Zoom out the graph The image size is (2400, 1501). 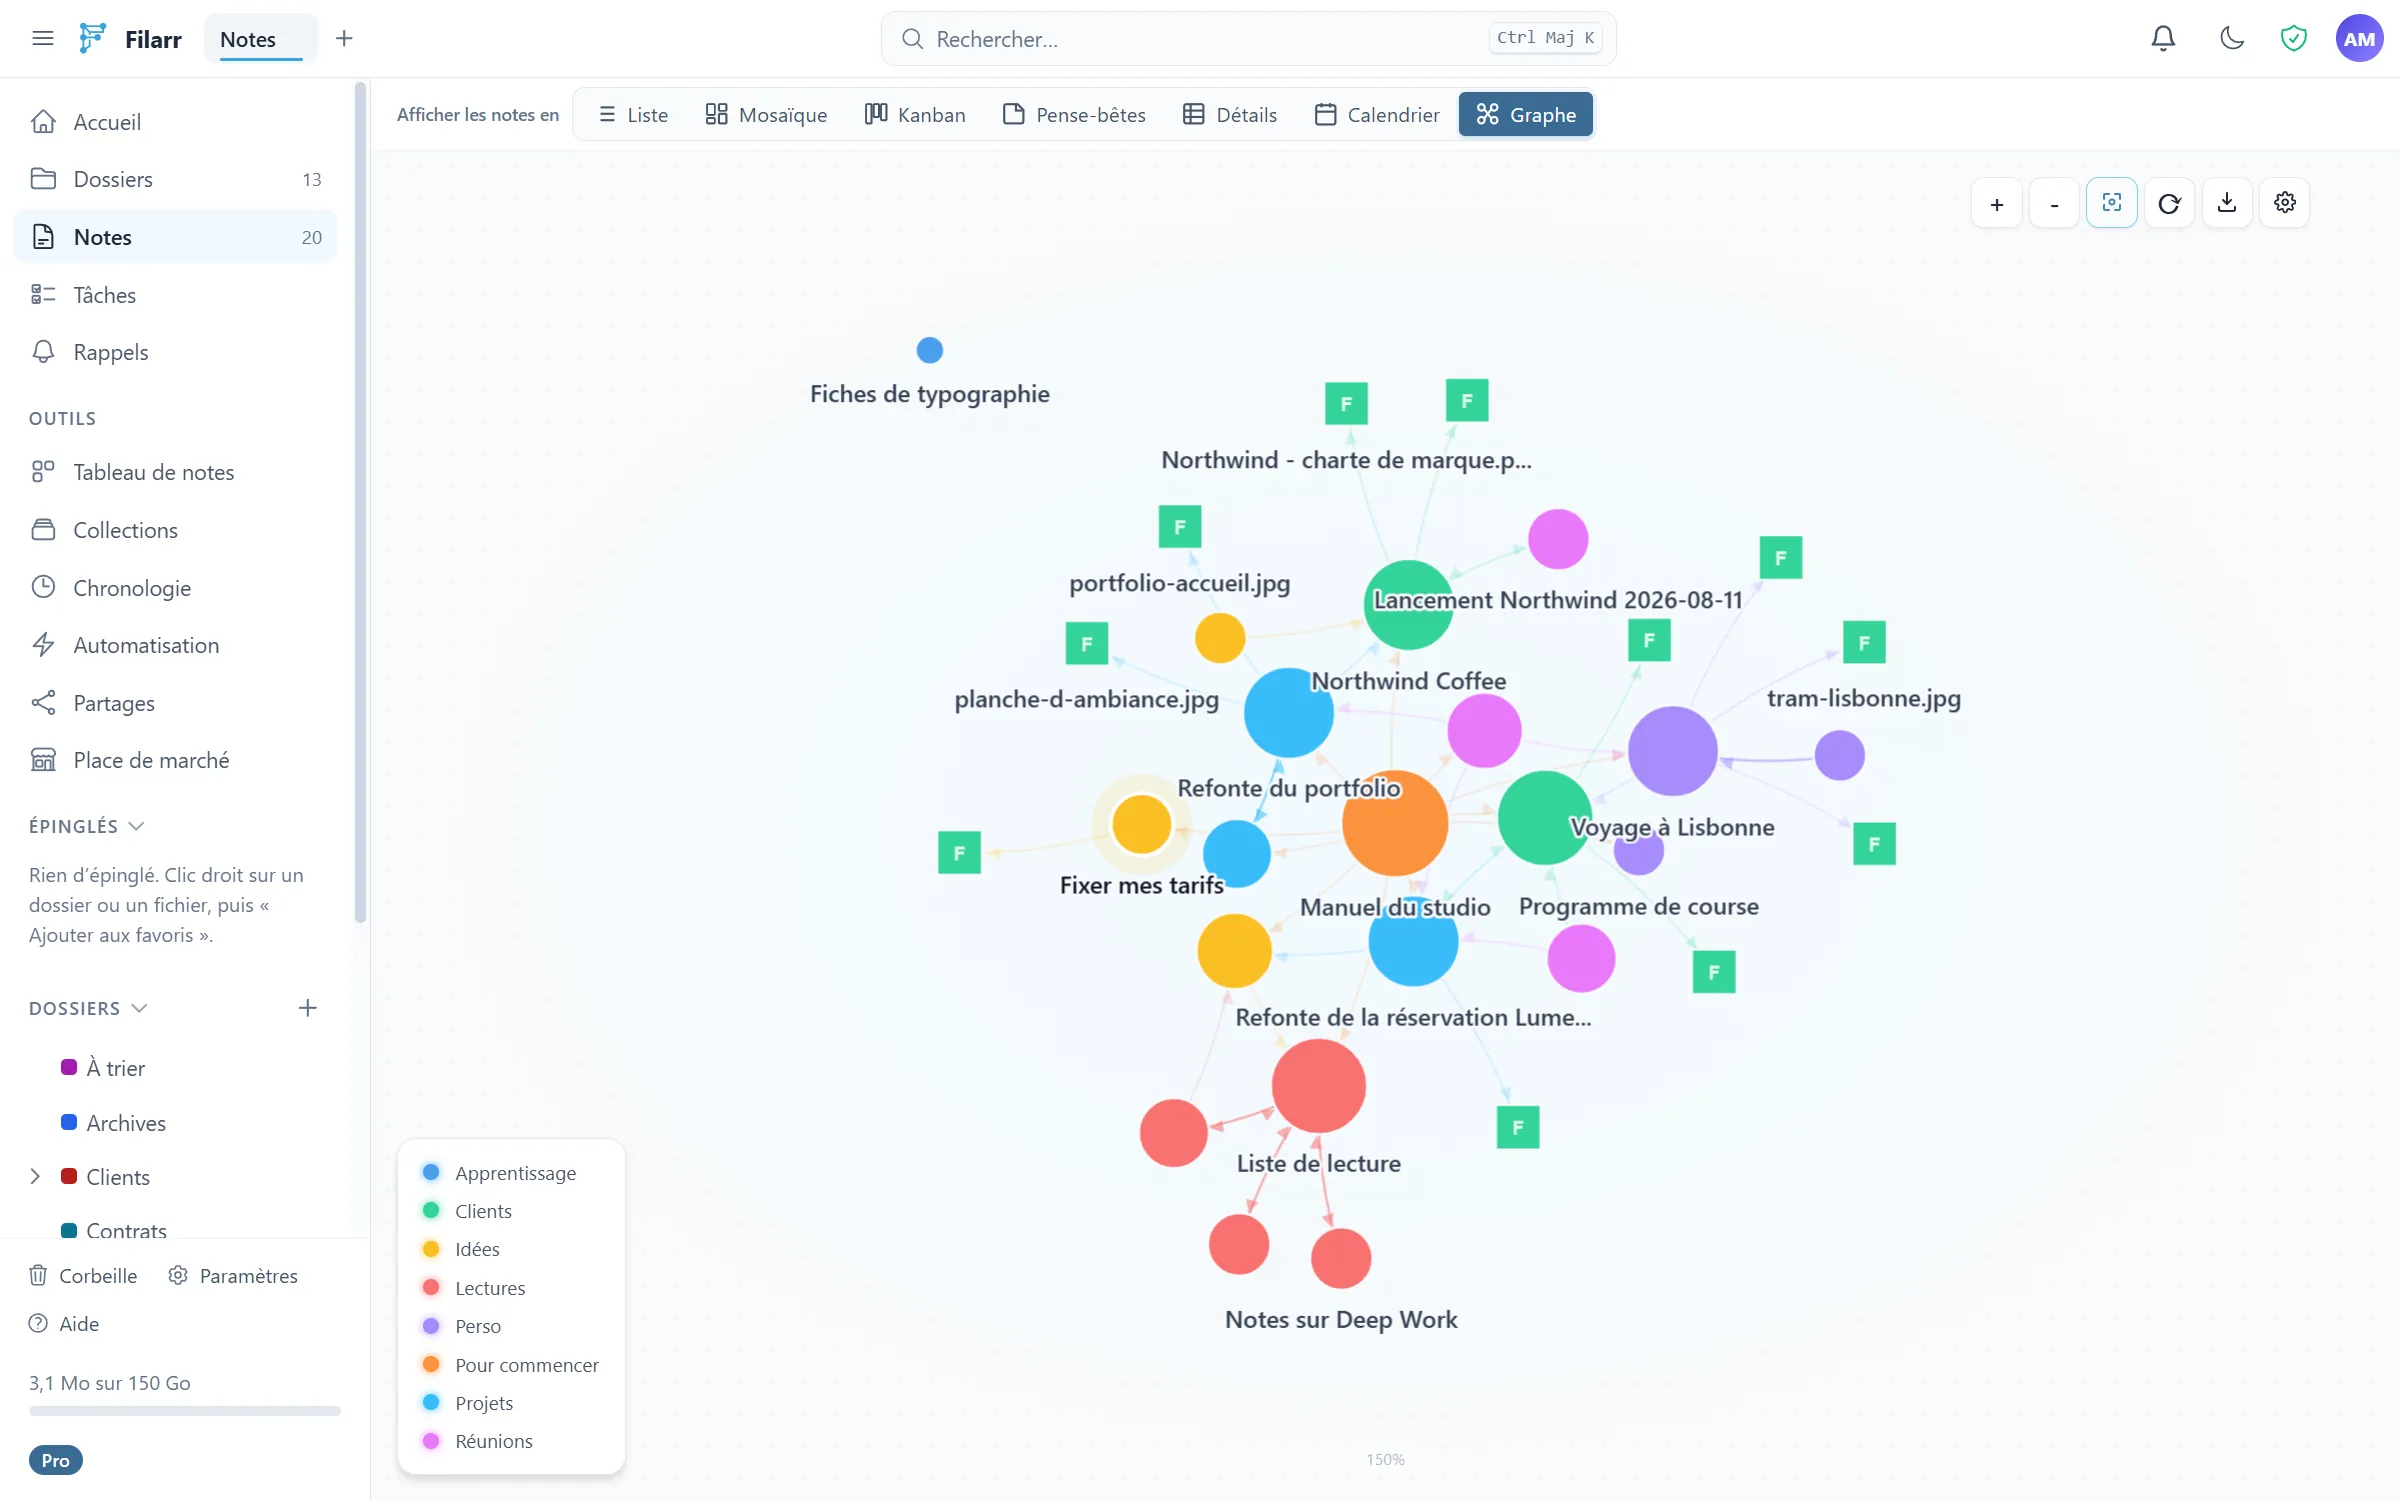click(2054, 203)
